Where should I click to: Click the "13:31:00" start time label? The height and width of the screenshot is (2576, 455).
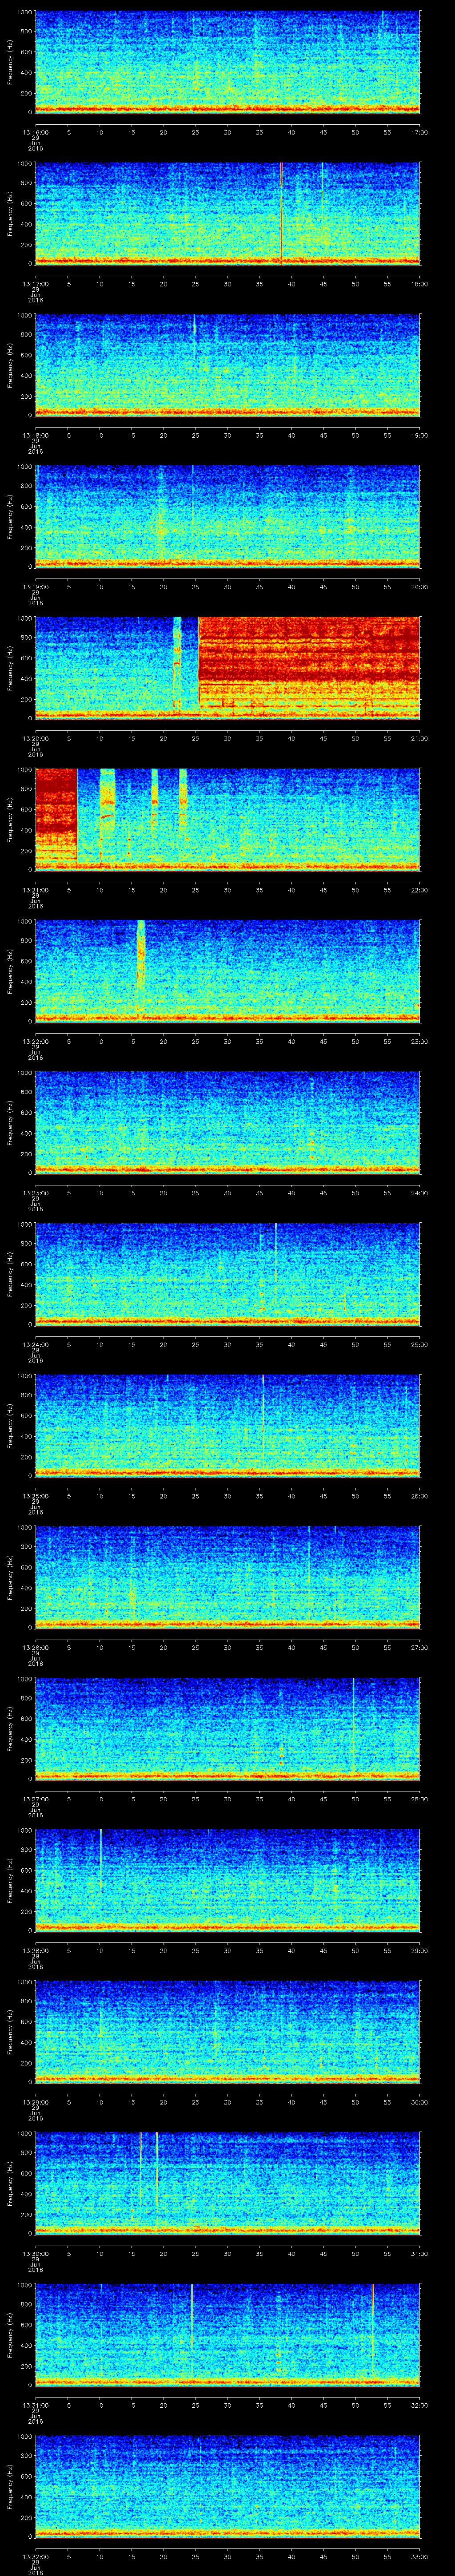click(35, 2405)
